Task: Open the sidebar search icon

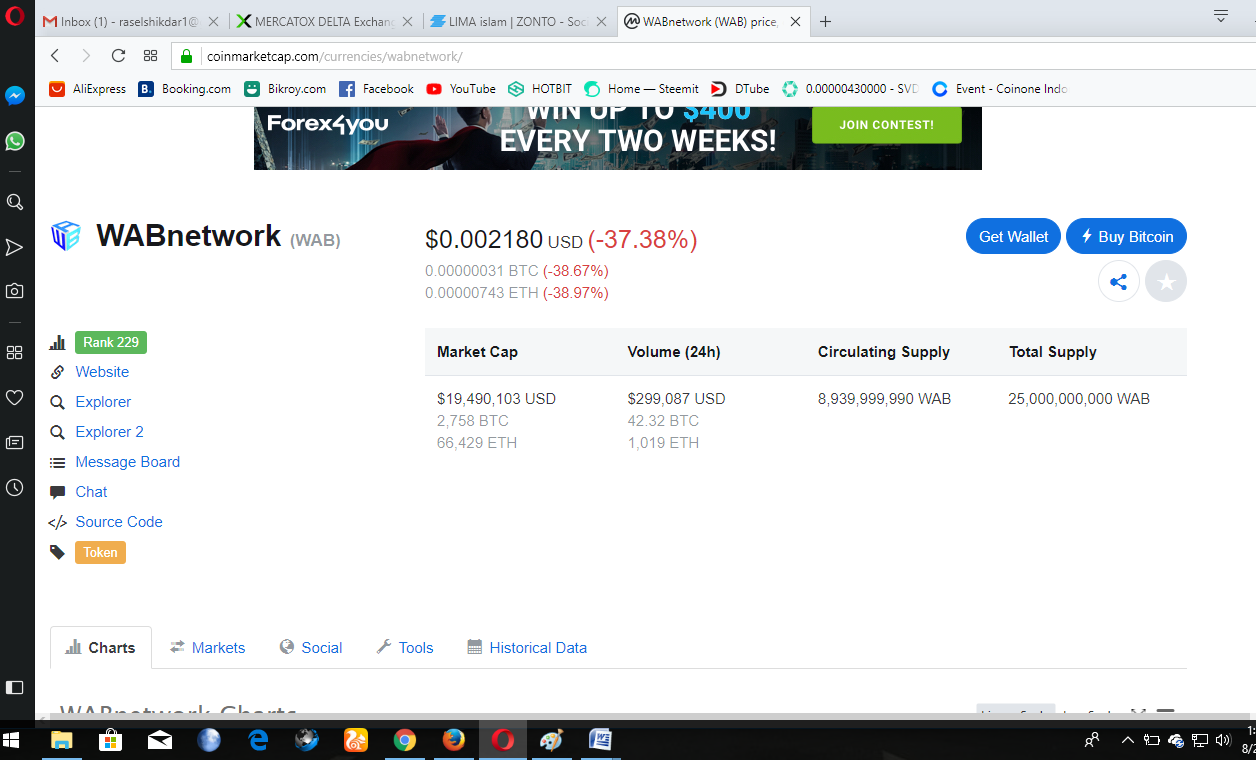Action: [15, 202]
